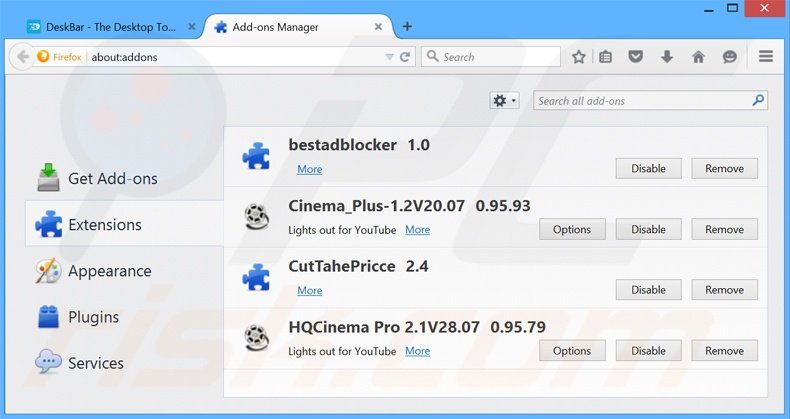Disable the Cinema_Plus extension
The width and height of the screenshot is (790, 419).
pos(648,229)
